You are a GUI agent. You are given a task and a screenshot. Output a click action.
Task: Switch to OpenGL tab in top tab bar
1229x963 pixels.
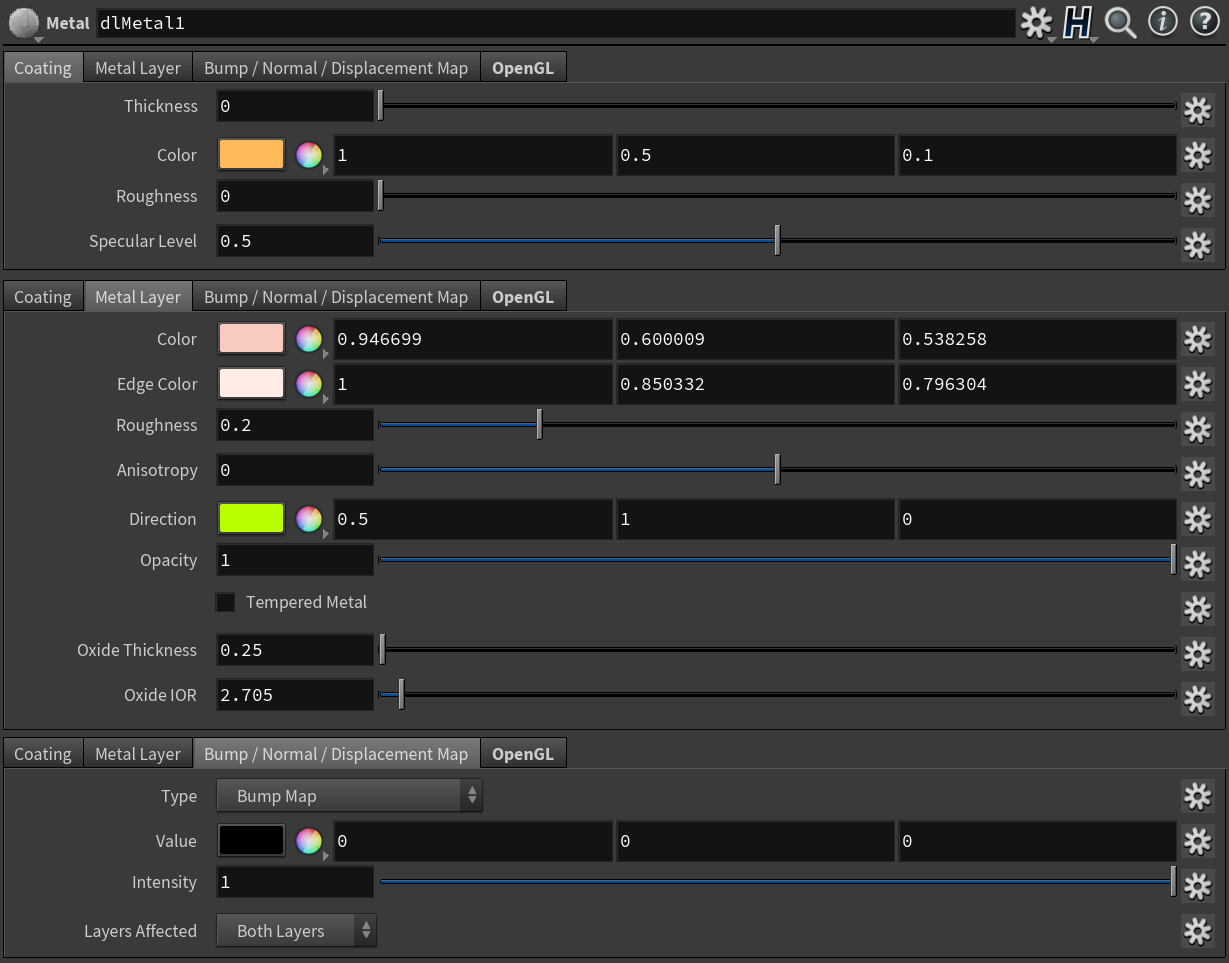point(523,68)
